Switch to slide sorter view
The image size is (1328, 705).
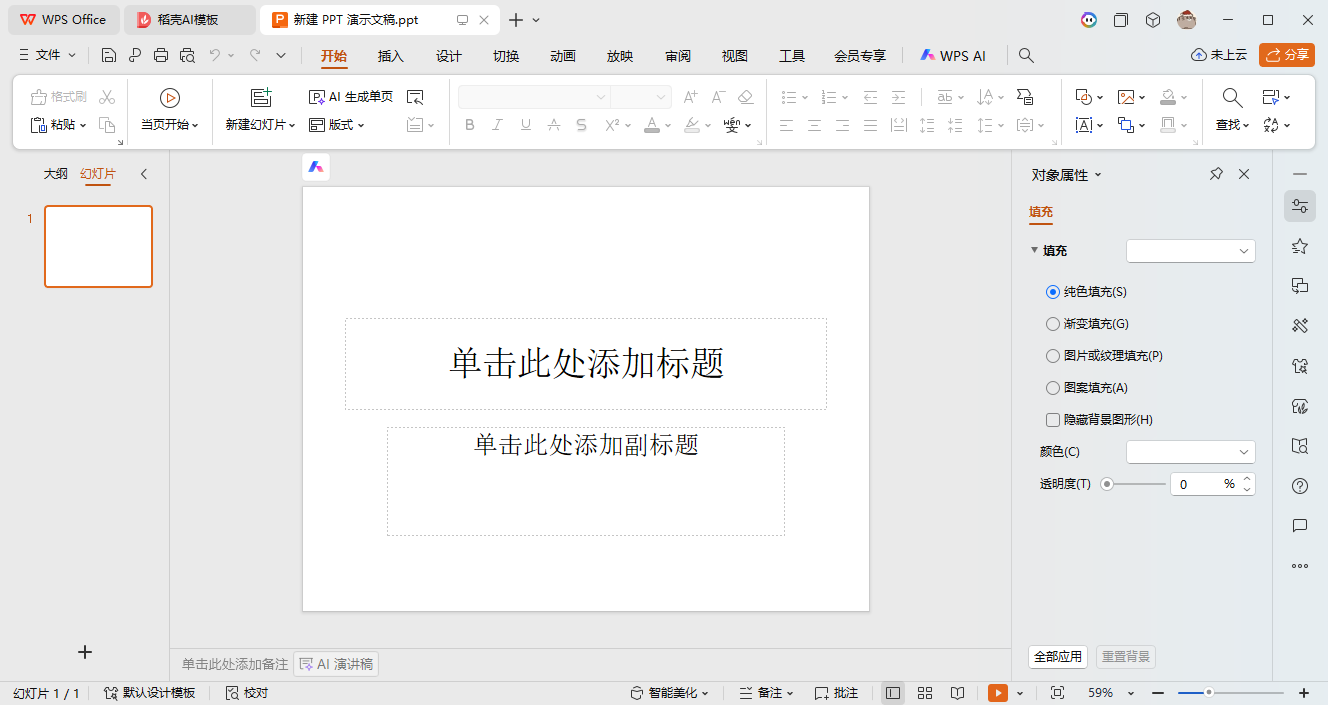(x=925, y=692)
